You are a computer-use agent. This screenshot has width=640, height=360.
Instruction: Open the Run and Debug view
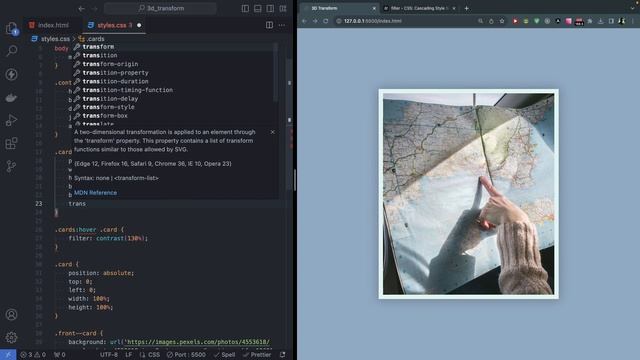(11, 120)
